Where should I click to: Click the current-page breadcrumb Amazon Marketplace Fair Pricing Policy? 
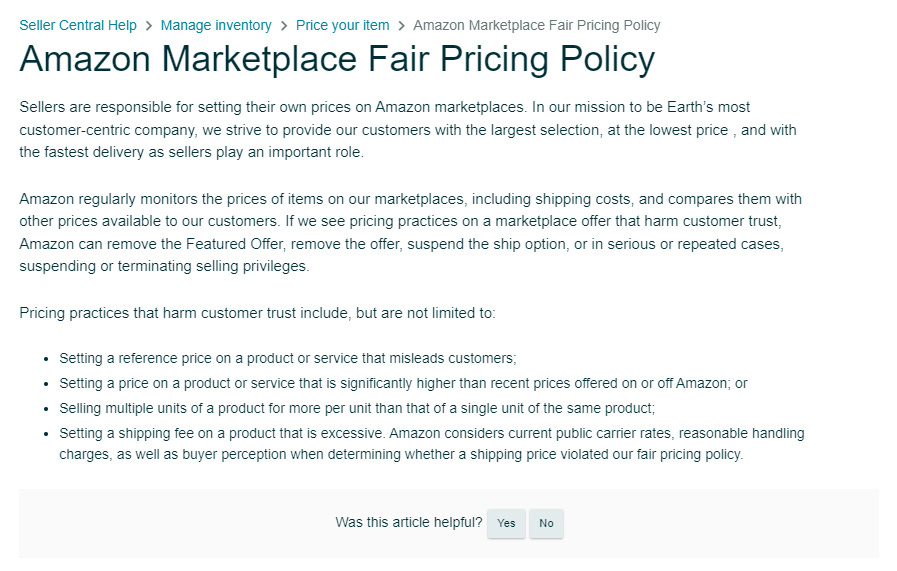[x=537, y=26]
